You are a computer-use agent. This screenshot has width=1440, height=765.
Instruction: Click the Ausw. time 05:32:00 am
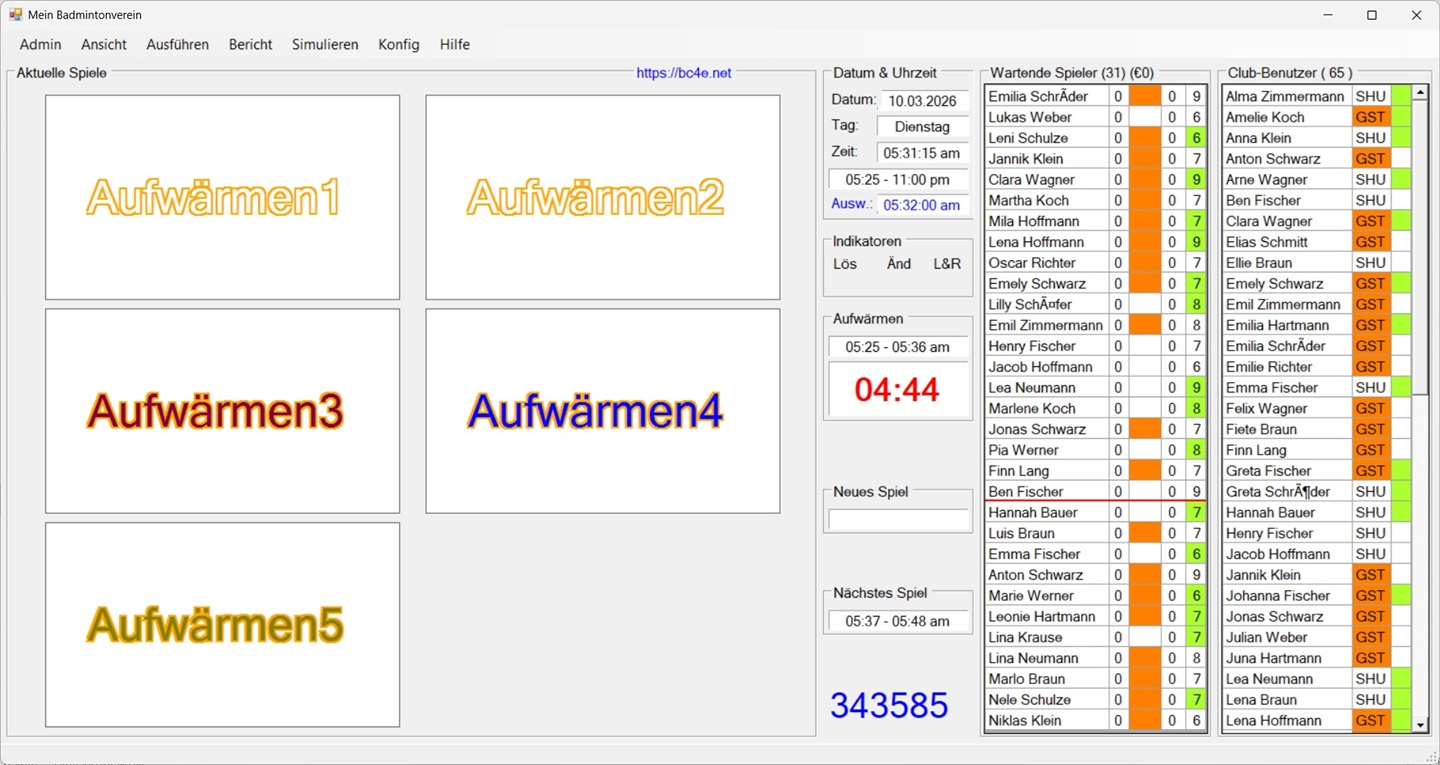pyautogui.click(x=921, y=205)
